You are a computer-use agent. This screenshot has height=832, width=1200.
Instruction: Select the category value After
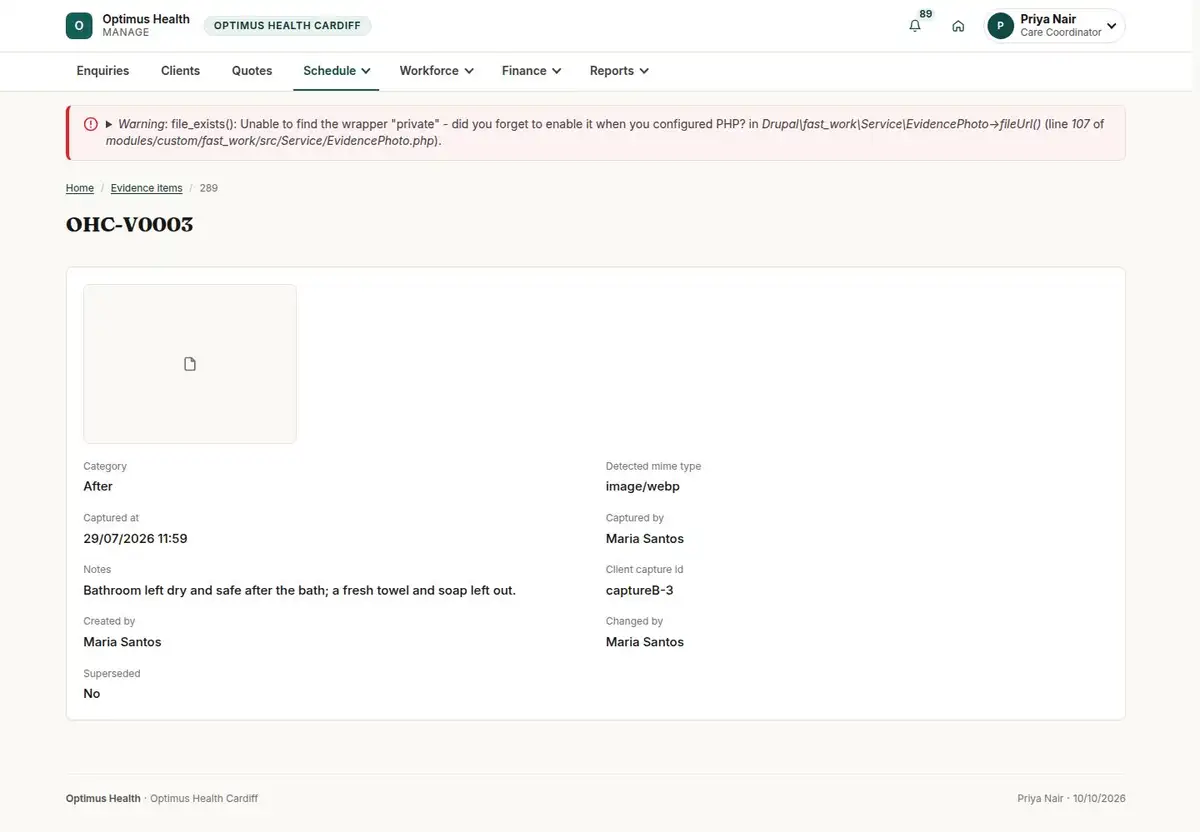coord(98,486)
